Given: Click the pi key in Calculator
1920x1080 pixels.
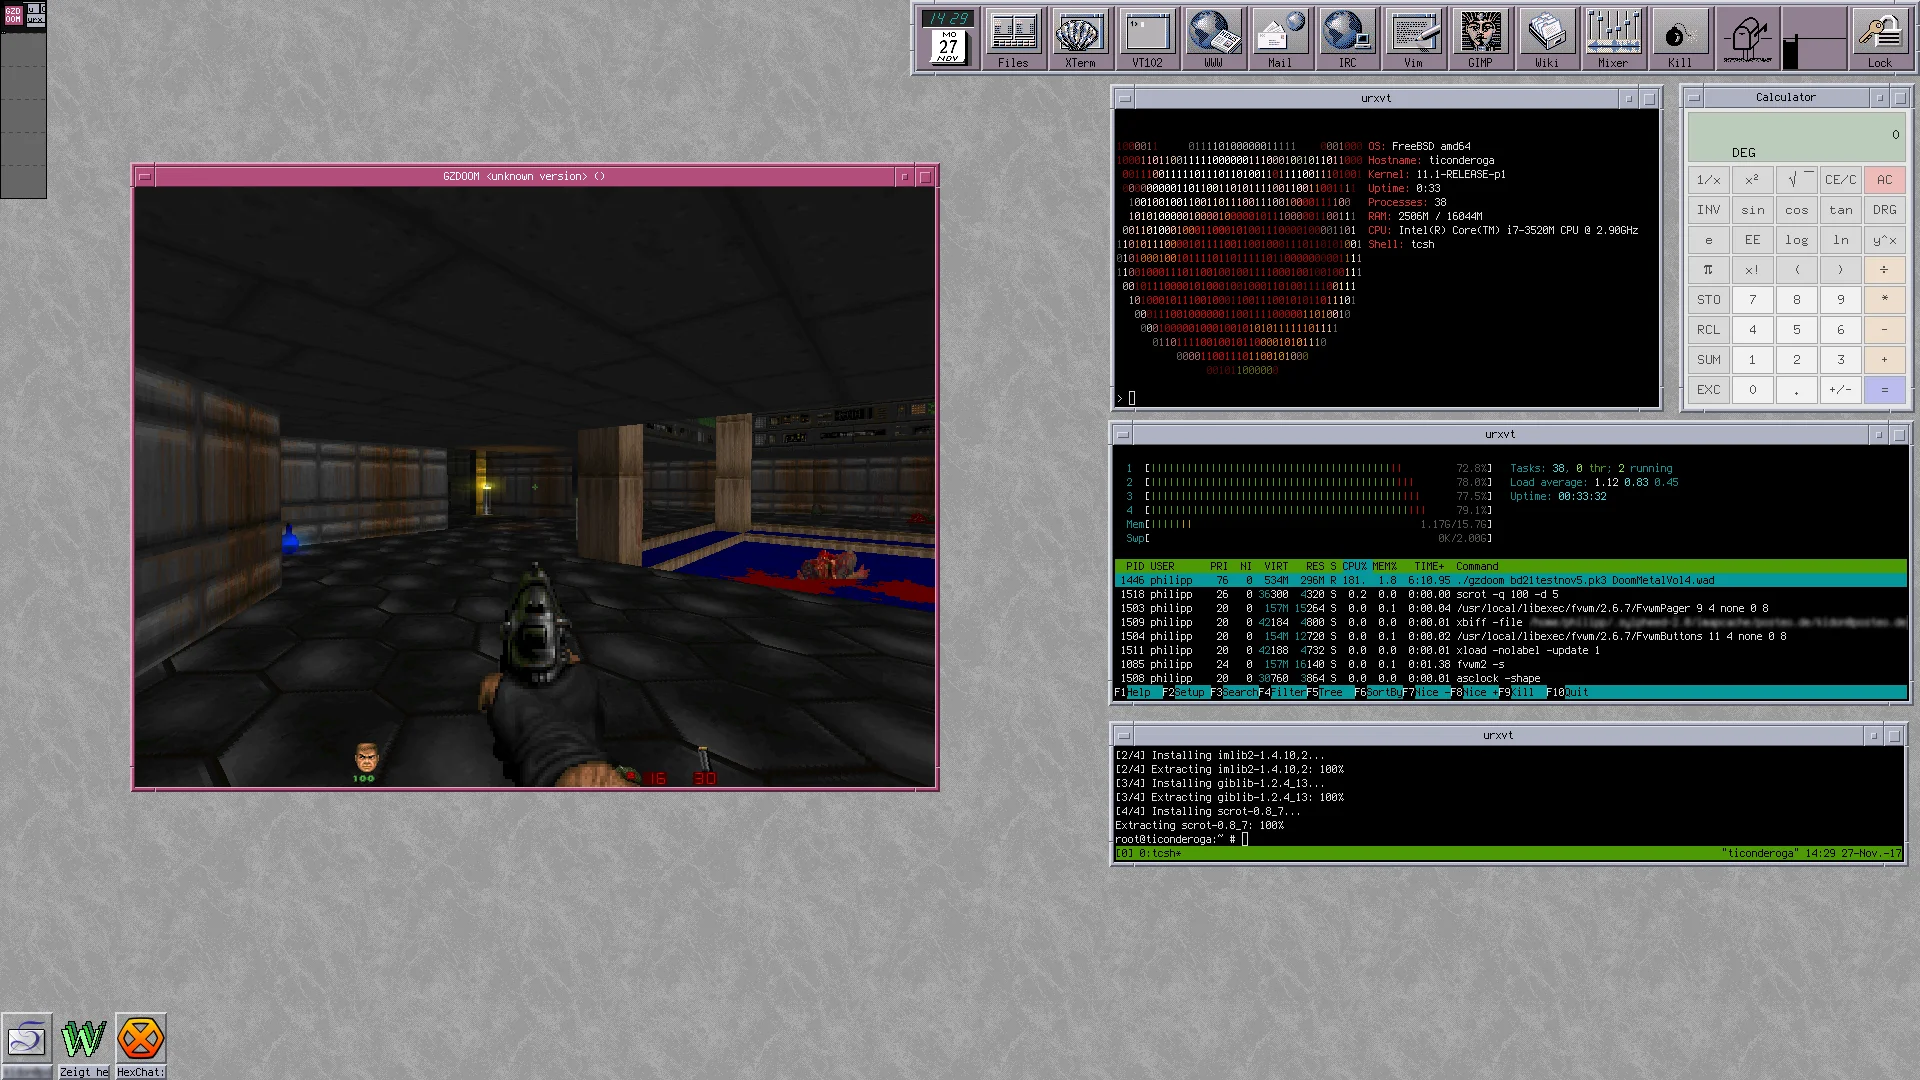Looking at the screenshot, I should pos(1708,270).
